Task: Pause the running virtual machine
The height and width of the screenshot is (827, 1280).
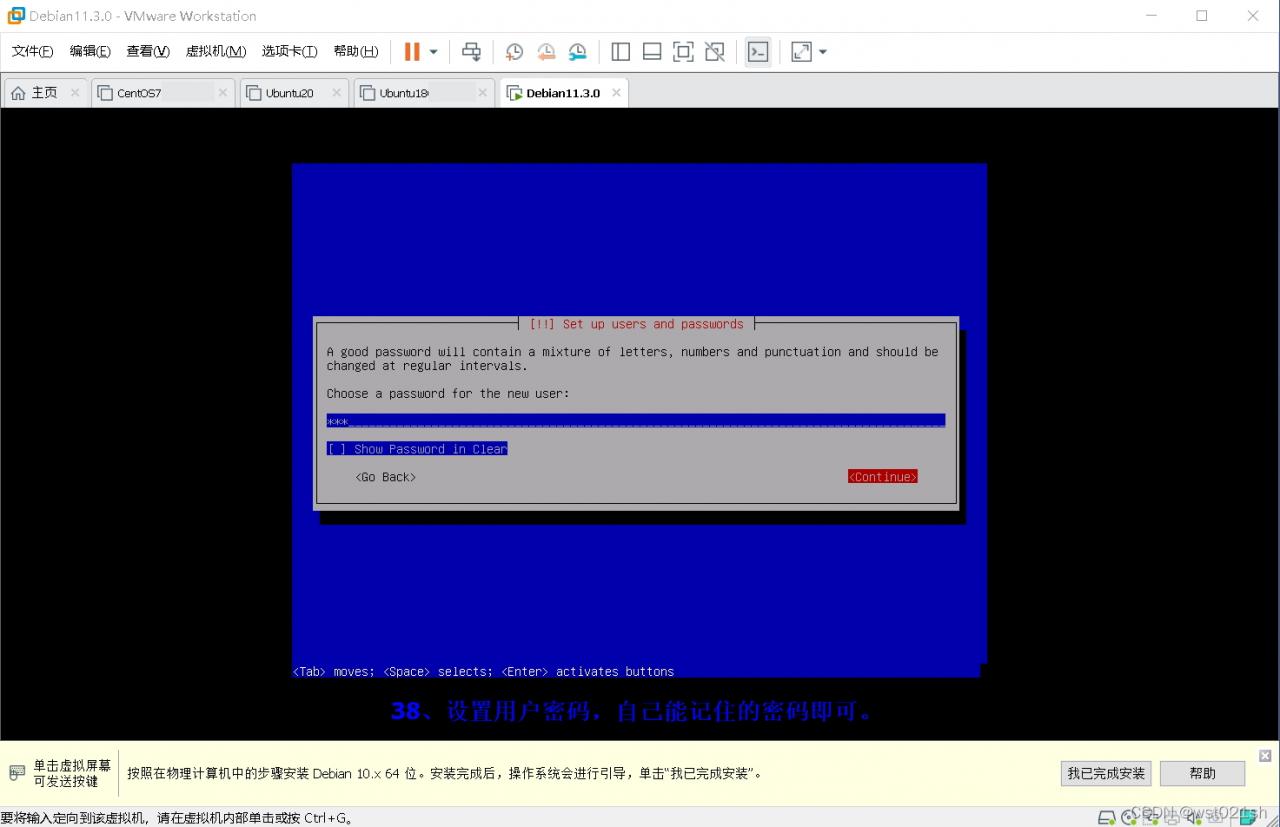Action: coord(412,52)
